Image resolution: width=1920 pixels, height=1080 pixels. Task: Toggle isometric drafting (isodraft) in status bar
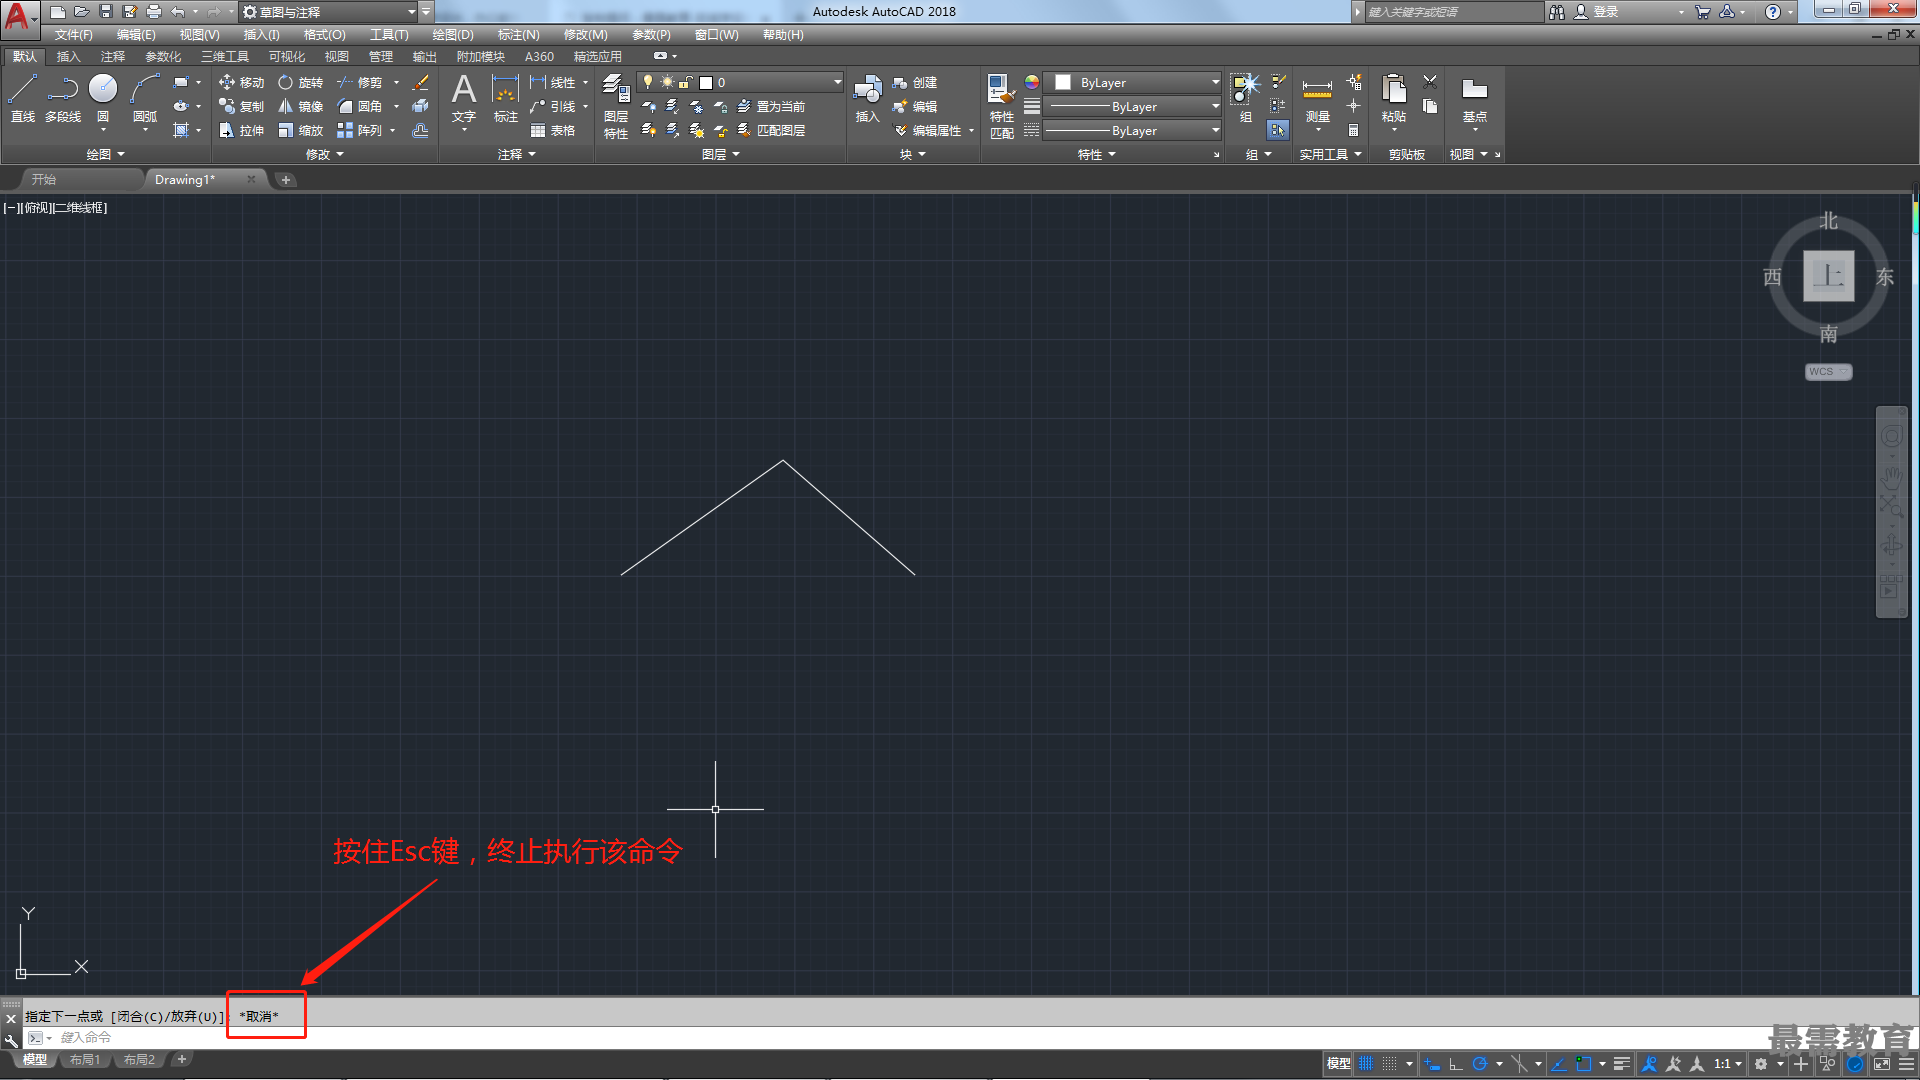tap(1519, 1064)
